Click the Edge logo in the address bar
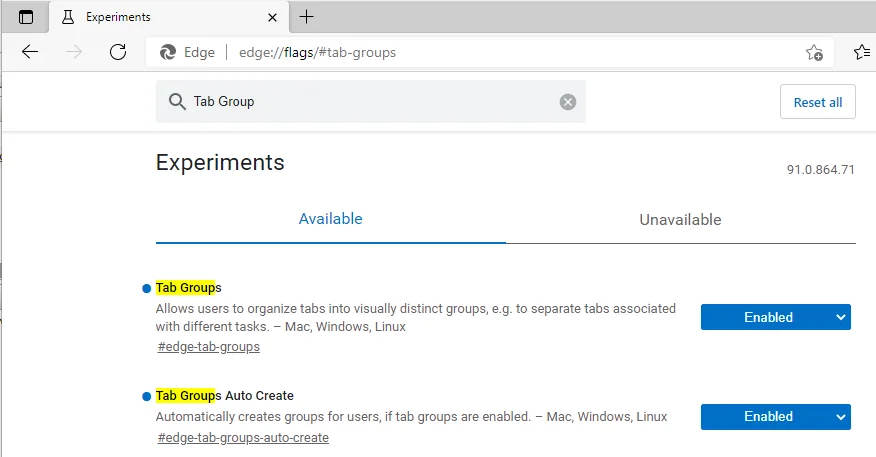The height and width of the screenshot is (457, 876). [x=168, y=52]
